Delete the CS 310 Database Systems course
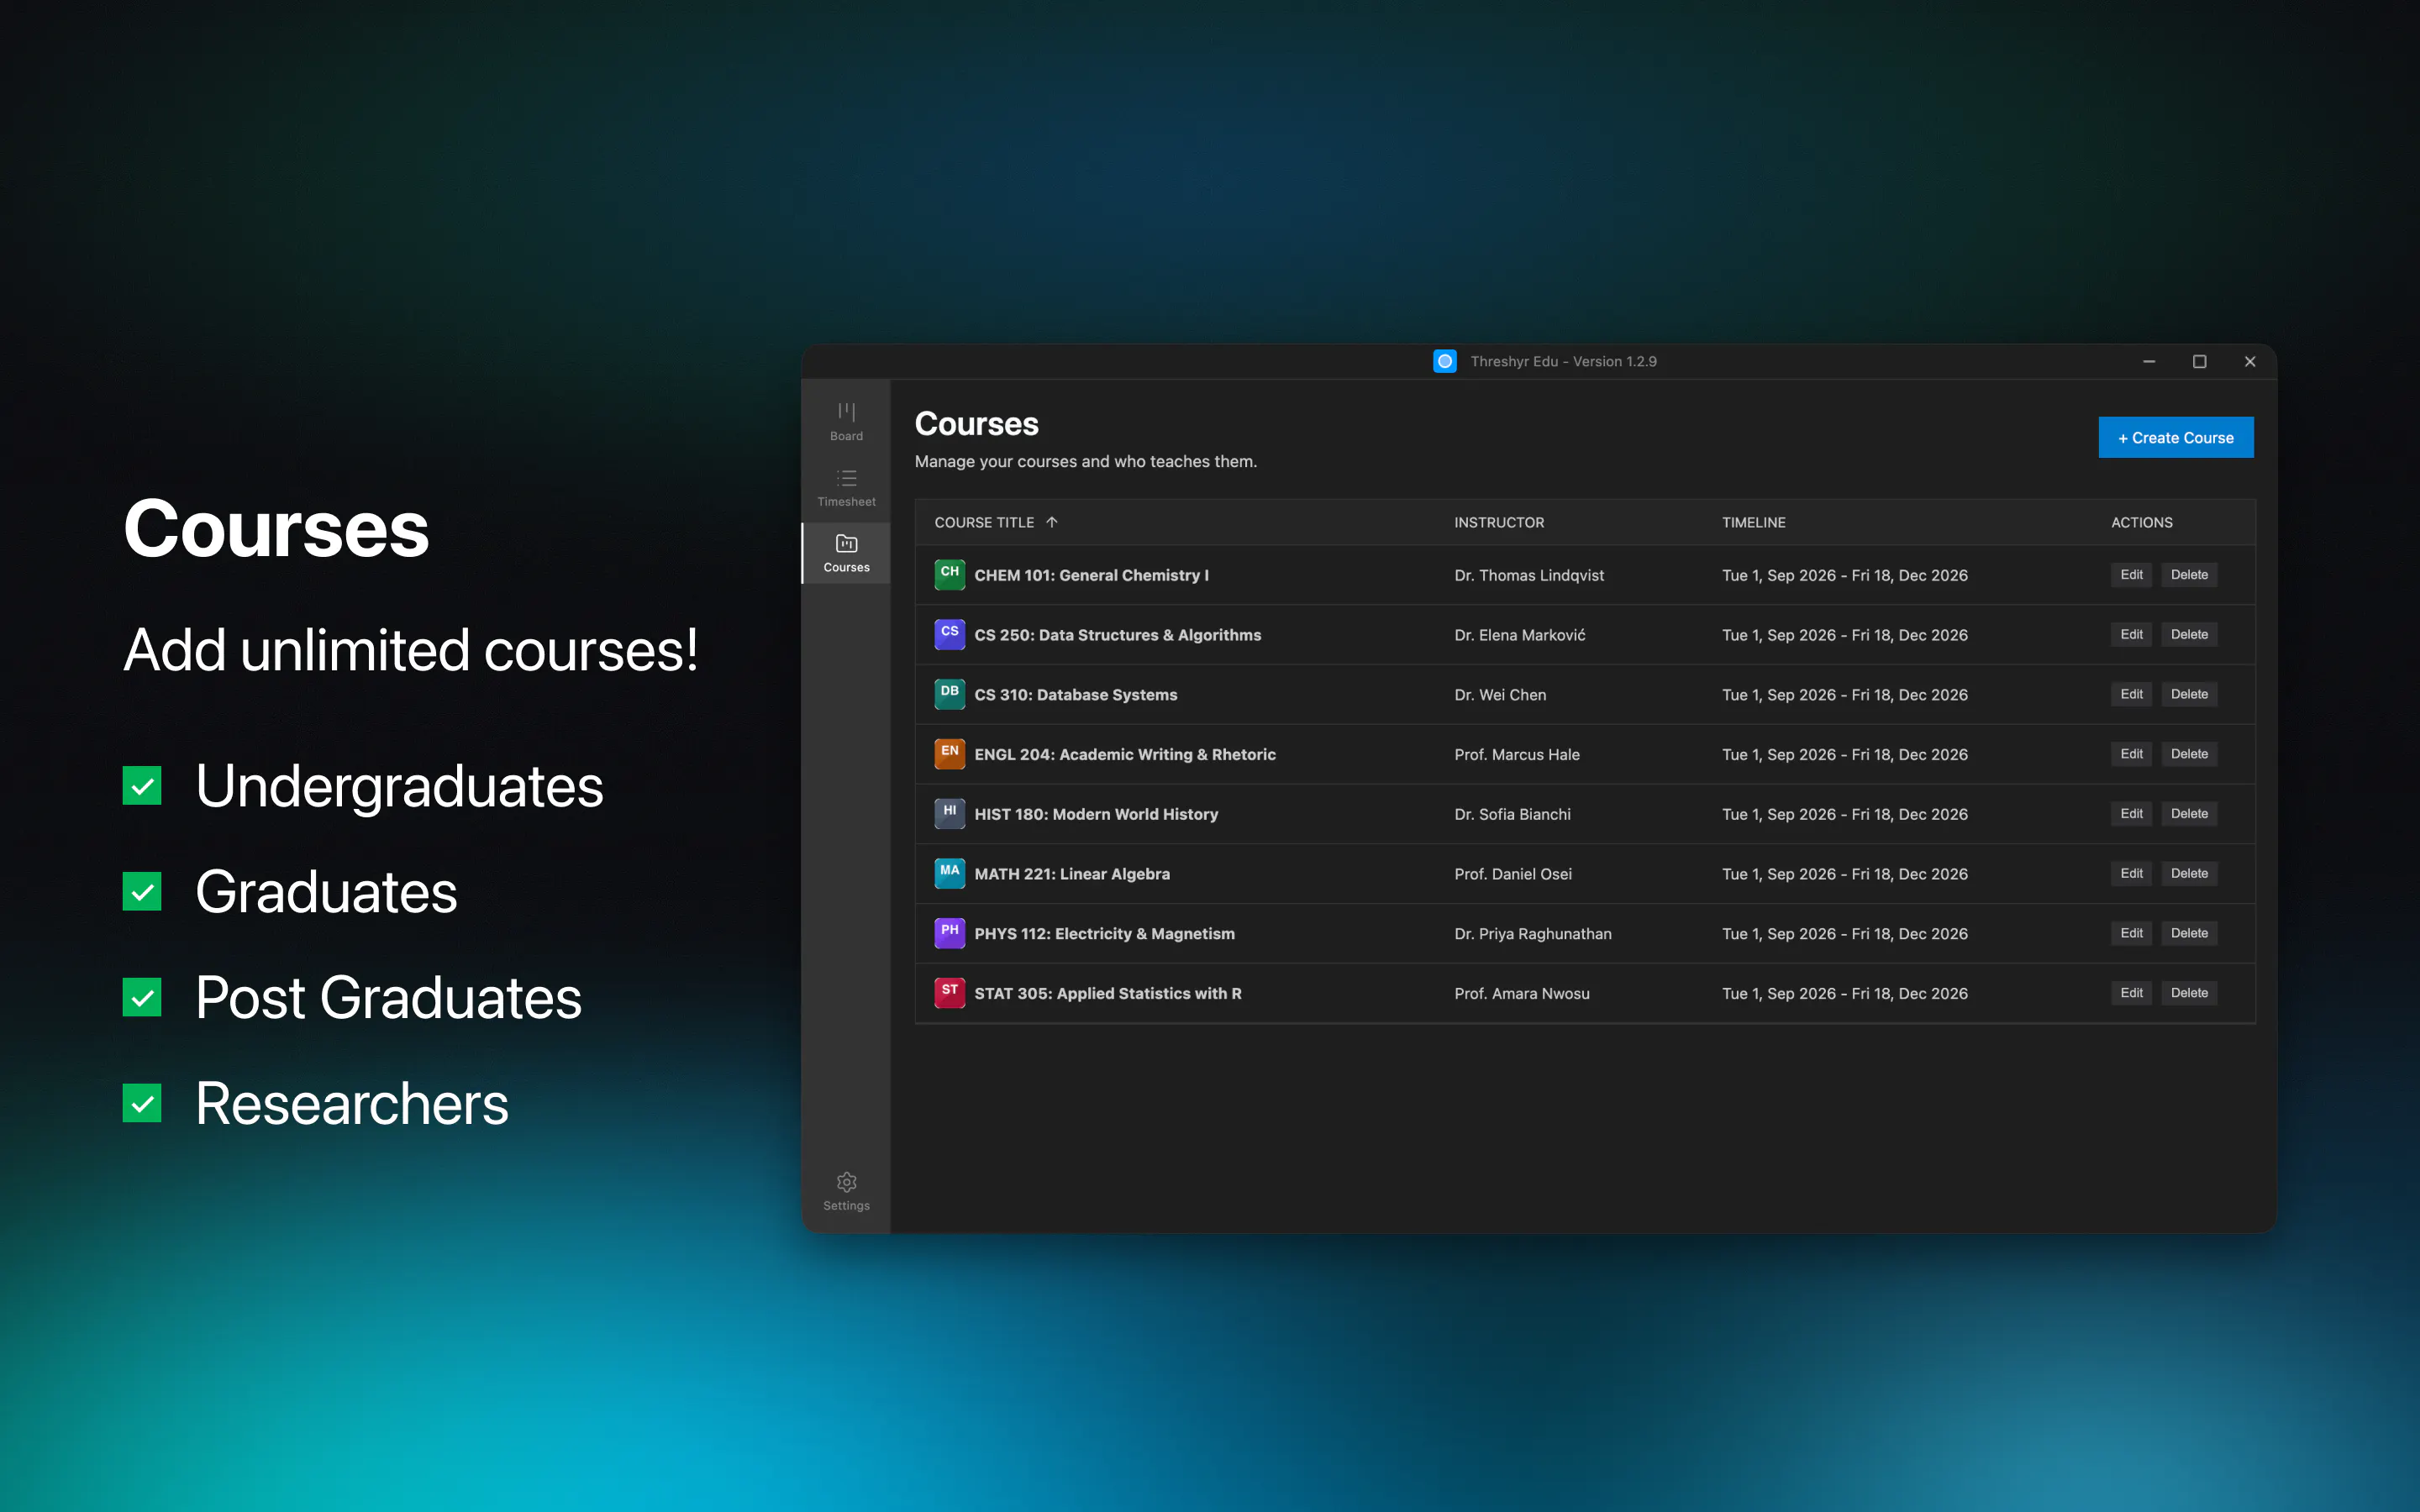This screenshot has height=1512, width=2420. [x=2188, y=694]
